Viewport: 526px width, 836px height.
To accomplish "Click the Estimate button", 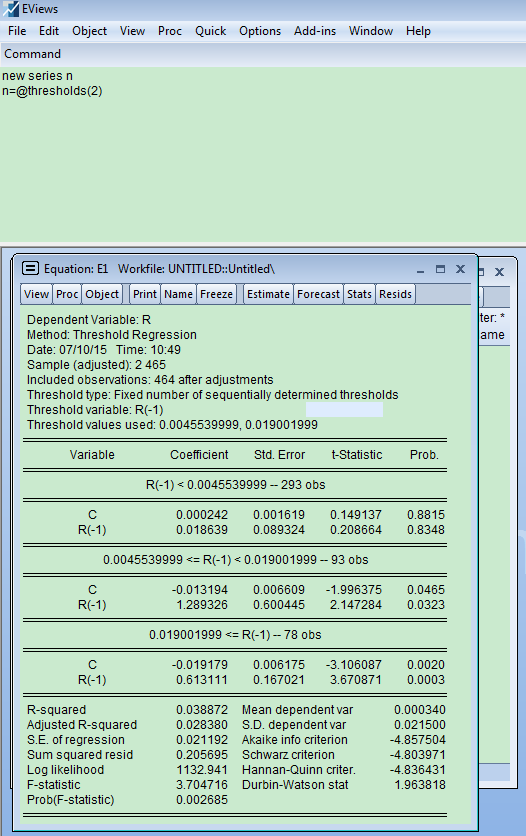I will click(x=269, y=294).
